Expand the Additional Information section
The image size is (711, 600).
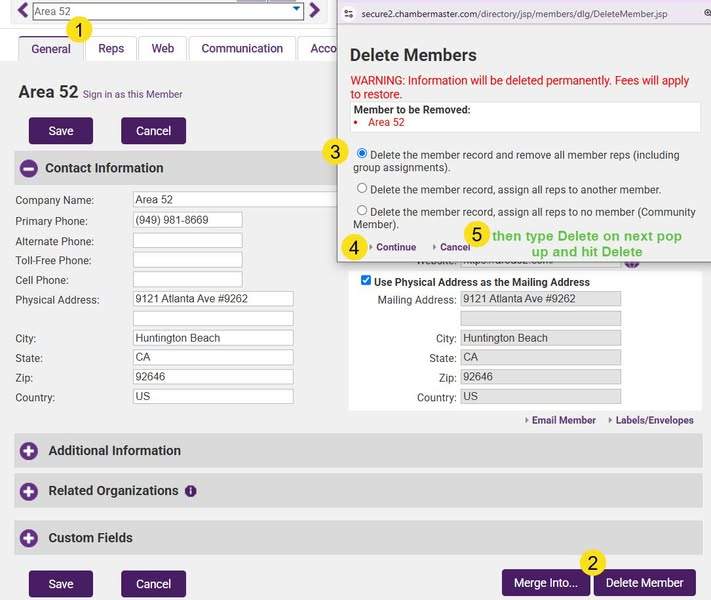click(28, 451)
